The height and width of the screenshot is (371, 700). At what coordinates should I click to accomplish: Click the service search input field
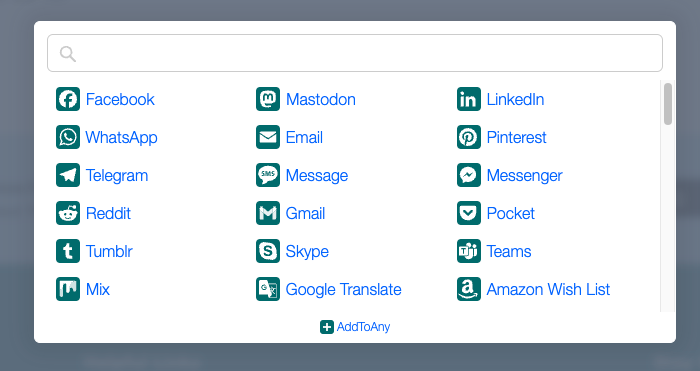click(355, 53)
